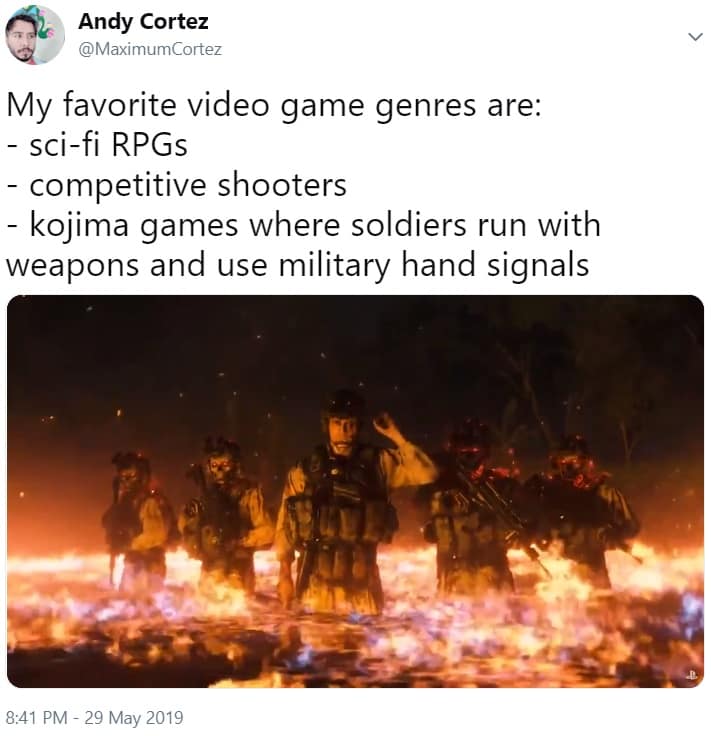
Task: Click the 8:41 PM timestamp
Action: coord(36,717)
